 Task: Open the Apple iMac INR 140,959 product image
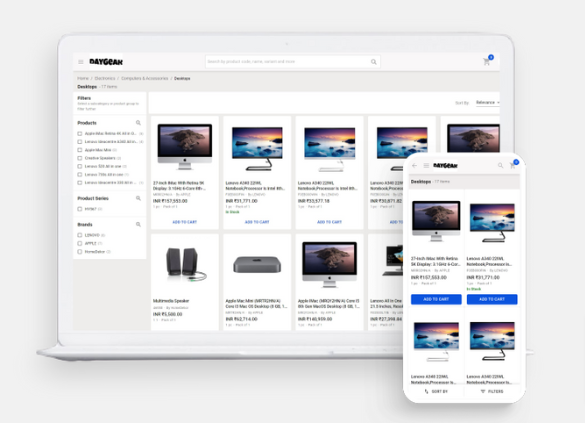pyautogui.click(x=329, y=264)
